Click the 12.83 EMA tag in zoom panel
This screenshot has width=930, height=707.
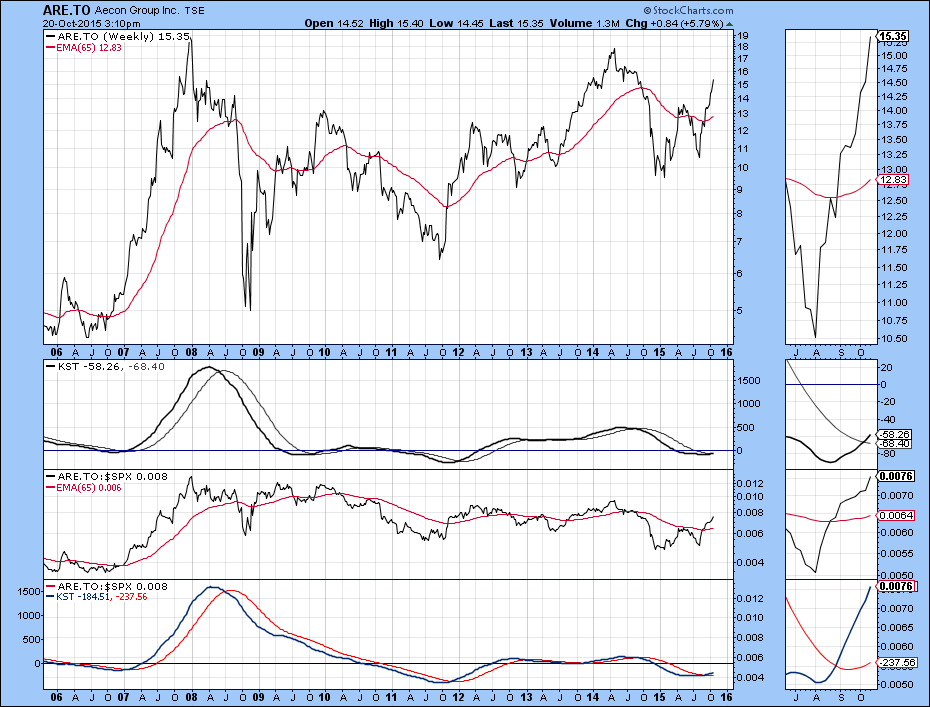(892, 179)
